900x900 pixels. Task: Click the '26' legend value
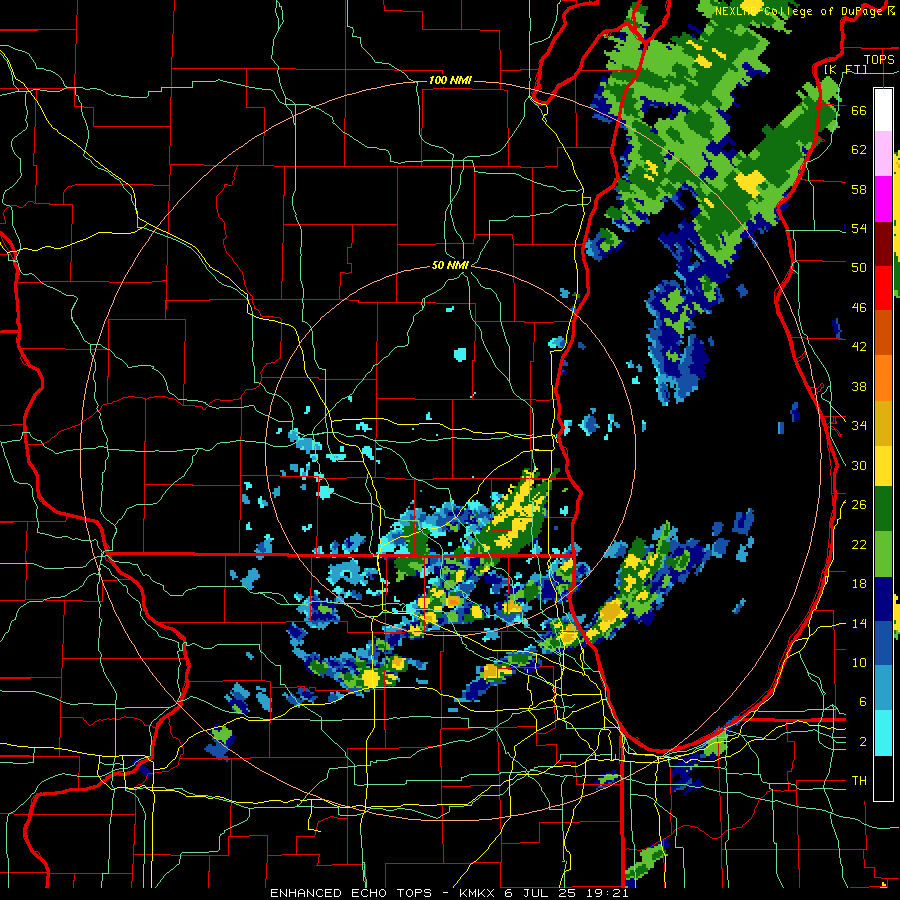(x=859, y=505)
